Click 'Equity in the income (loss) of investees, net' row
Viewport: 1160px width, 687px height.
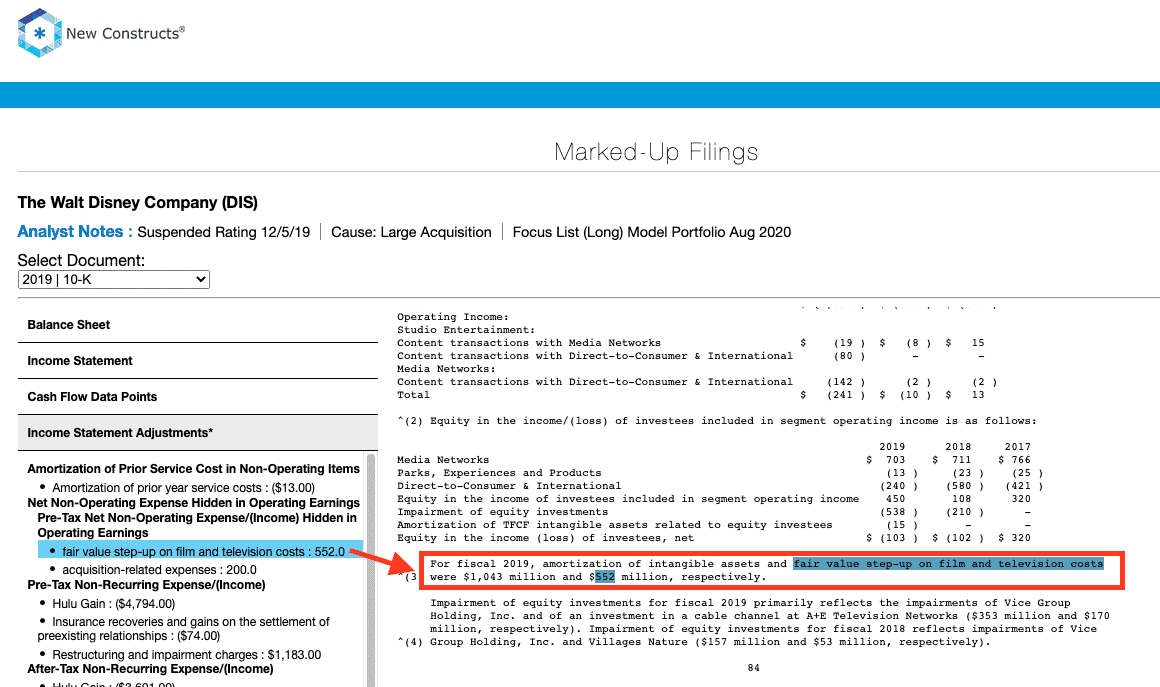[x=714, y=538]
